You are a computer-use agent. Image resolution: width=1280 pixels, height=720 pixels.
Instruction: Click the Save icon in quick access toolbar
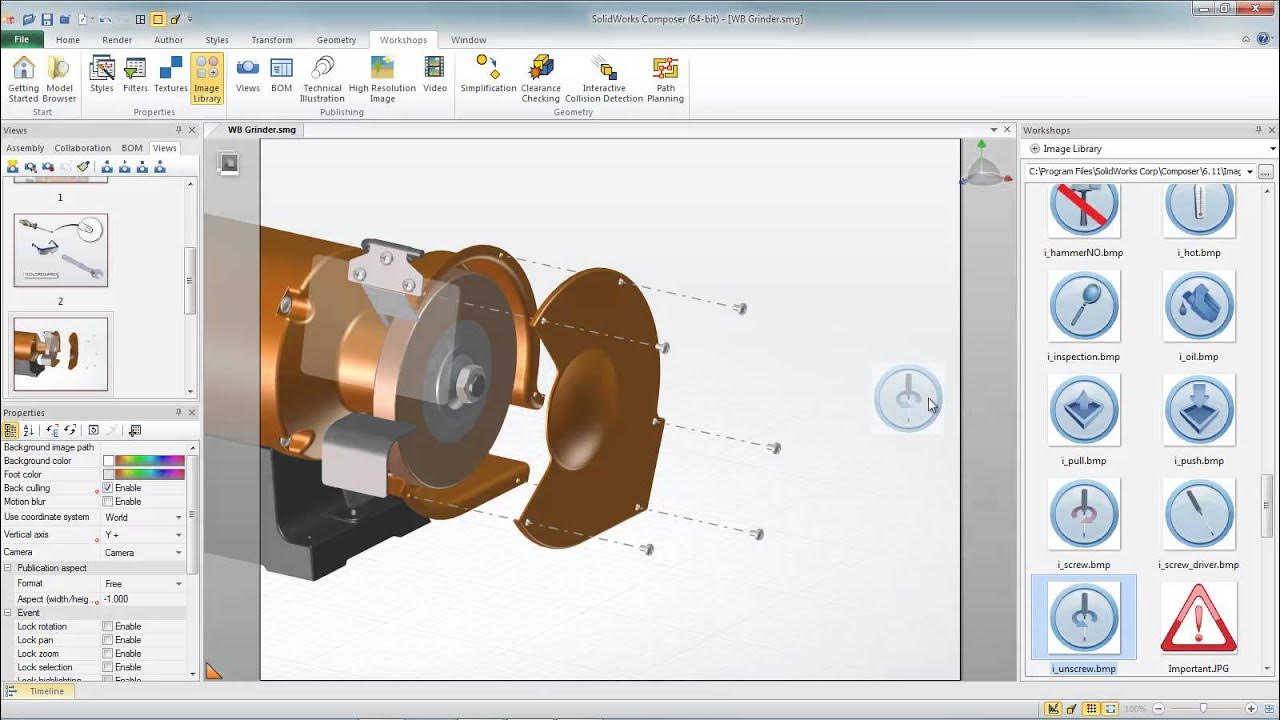point(46,19)
